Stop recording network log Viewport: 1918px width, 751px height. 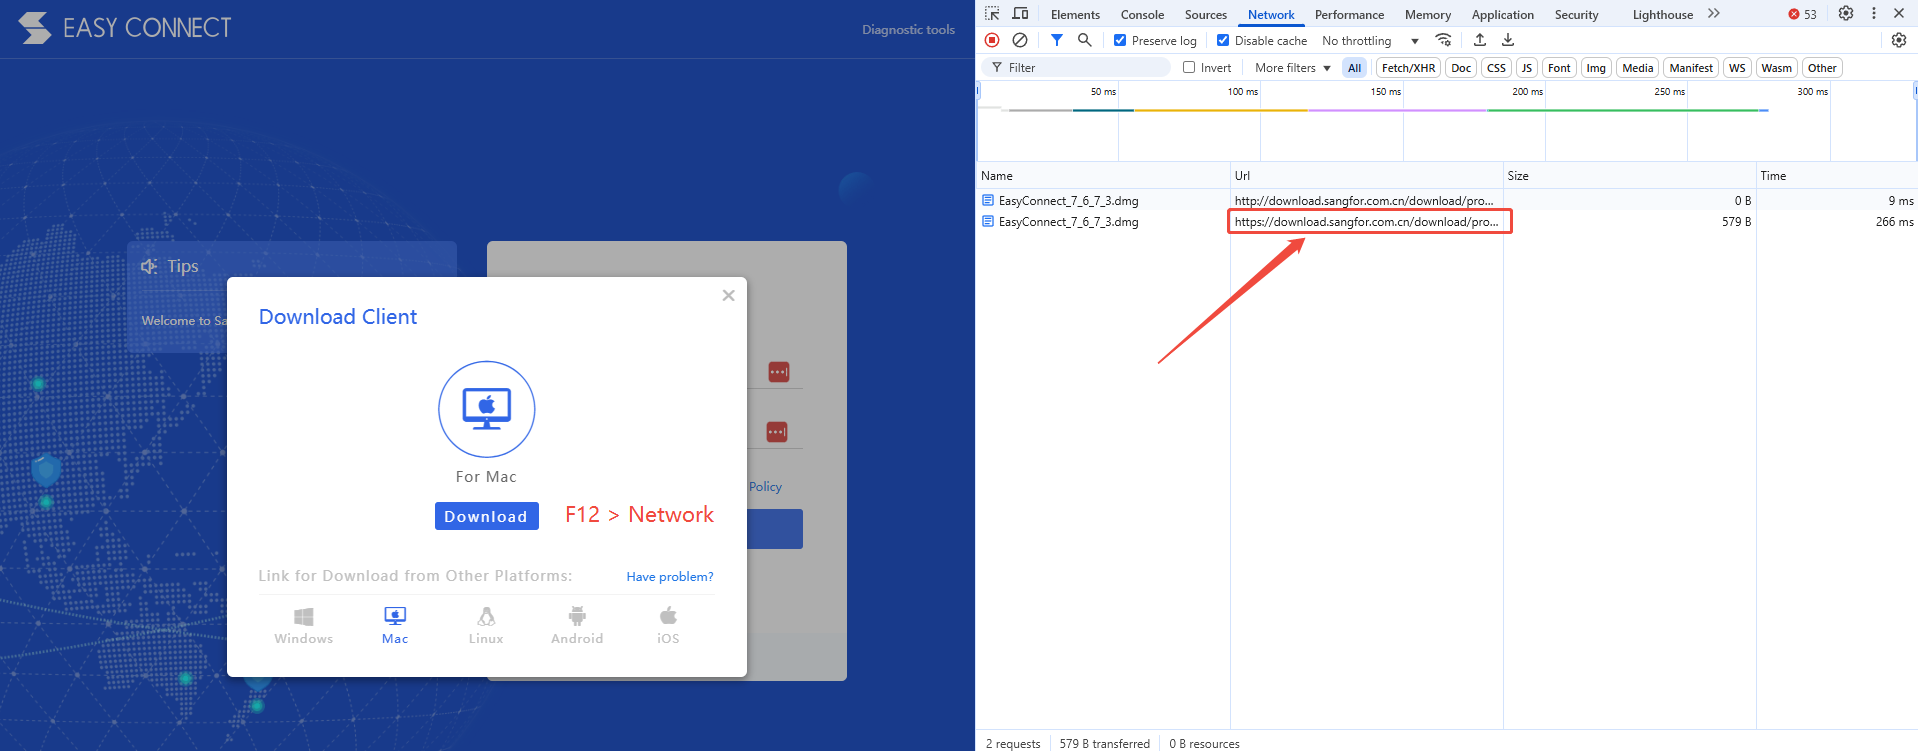[992, 40]
